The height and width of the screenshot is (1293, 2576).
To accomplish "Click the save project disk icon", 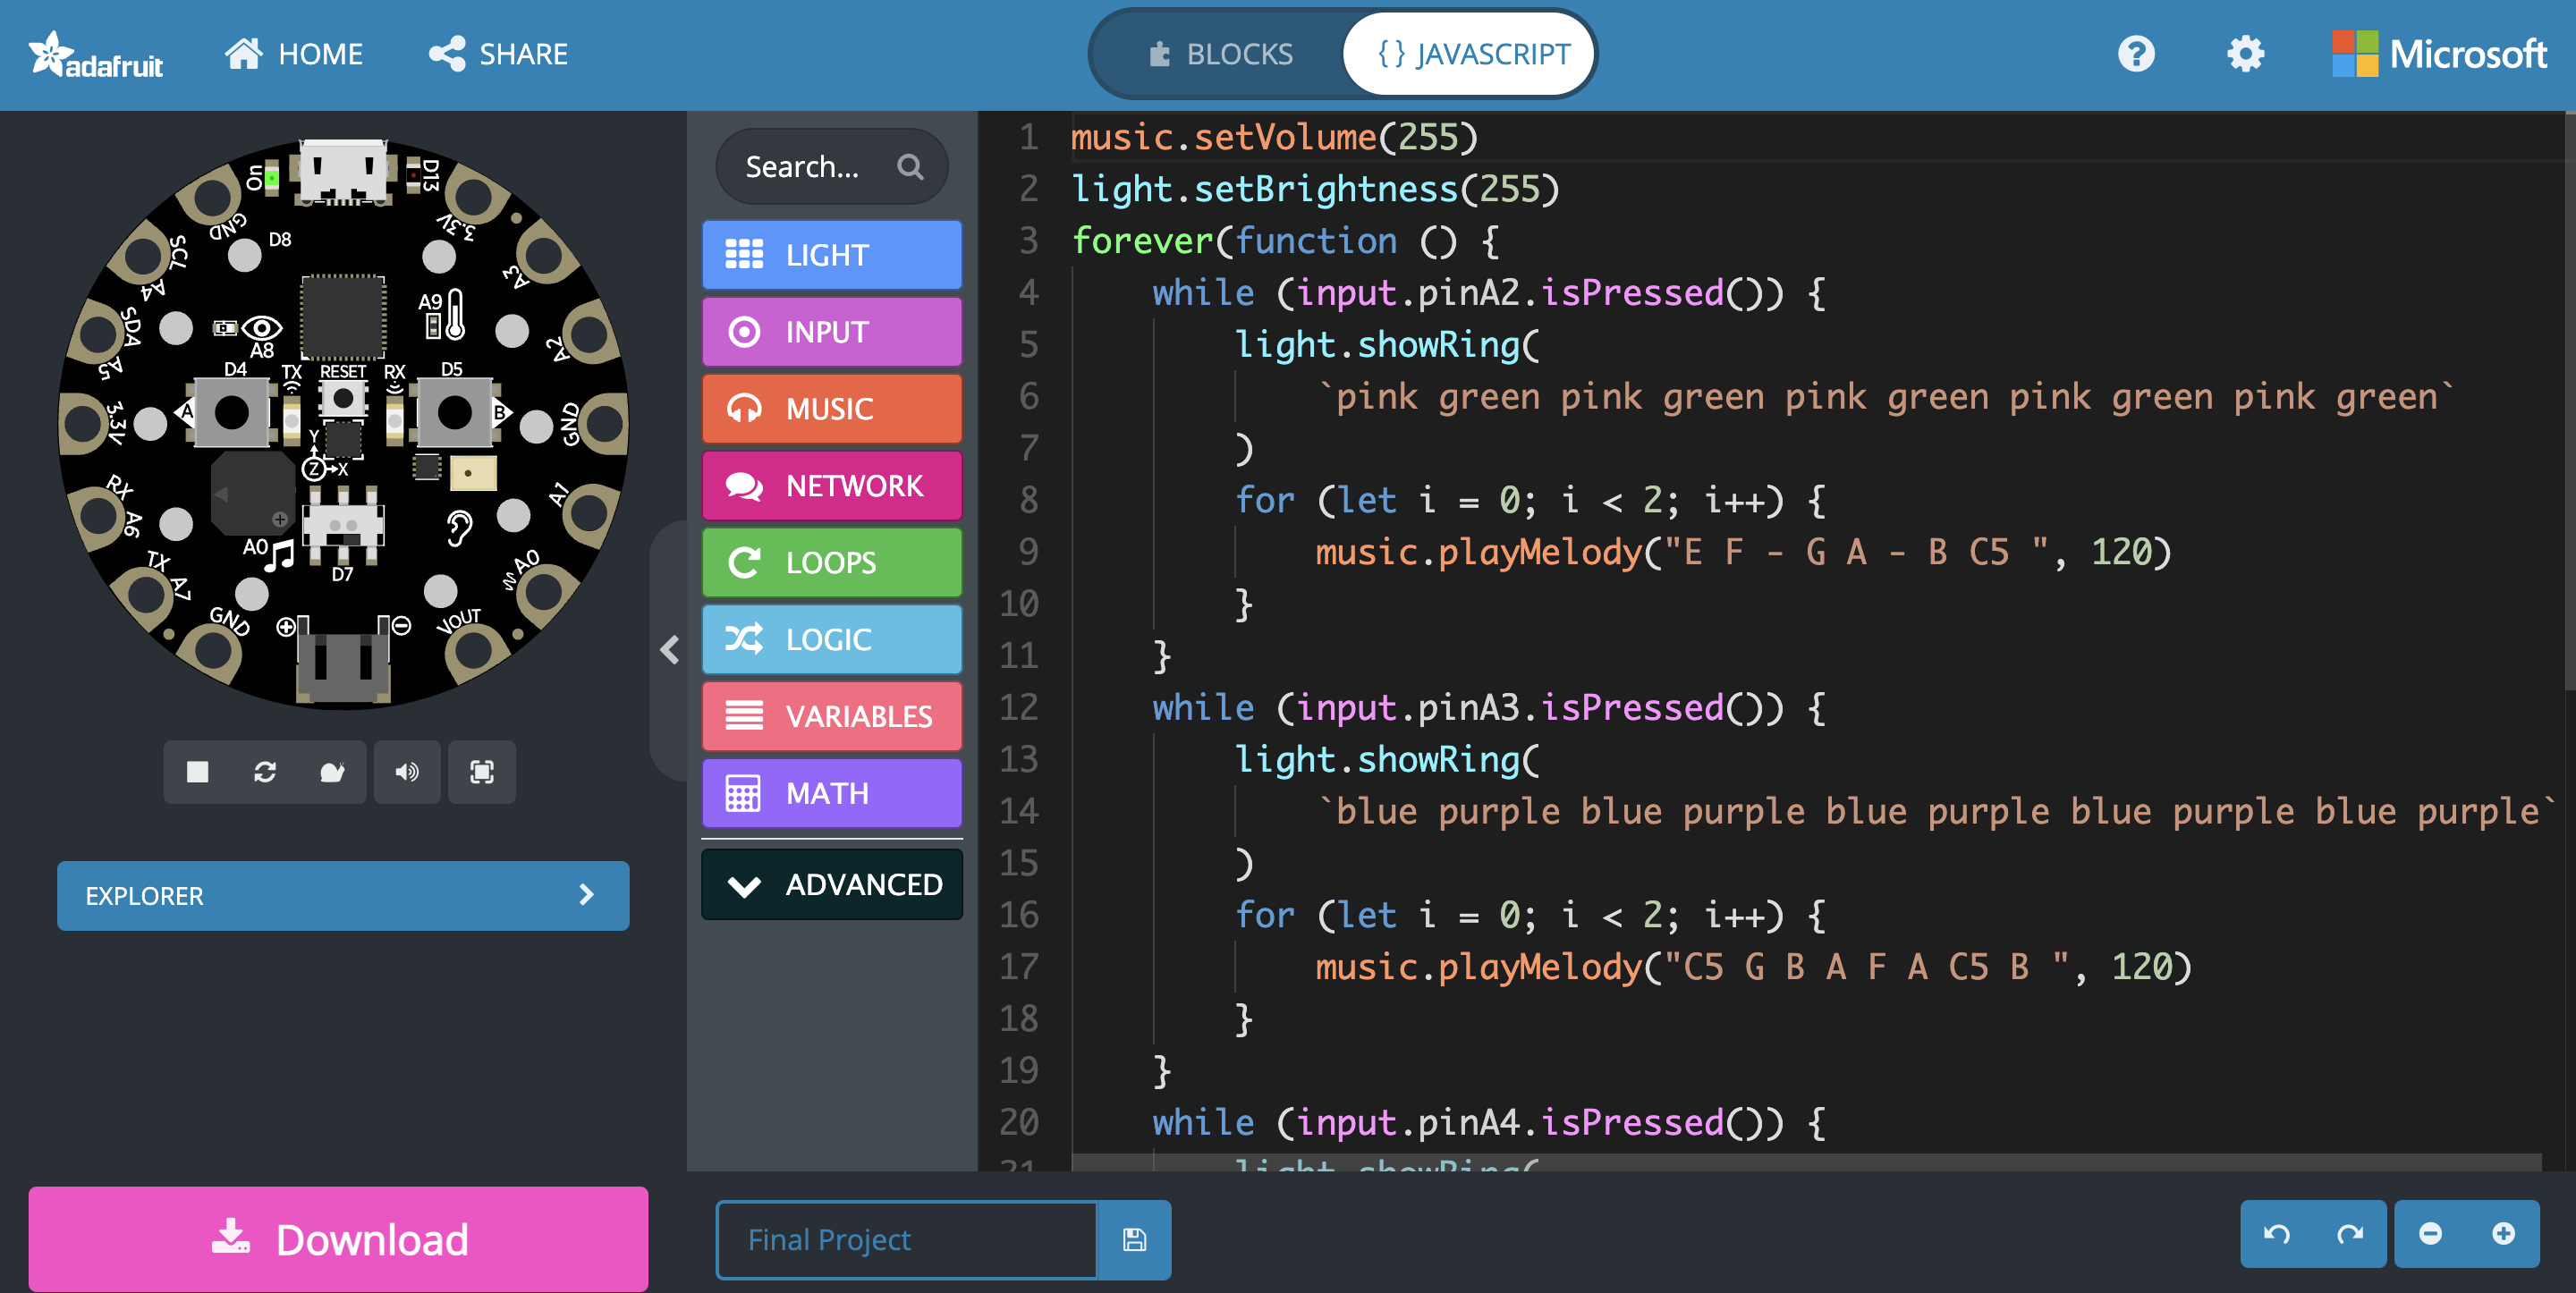I will point(1134,1240).
